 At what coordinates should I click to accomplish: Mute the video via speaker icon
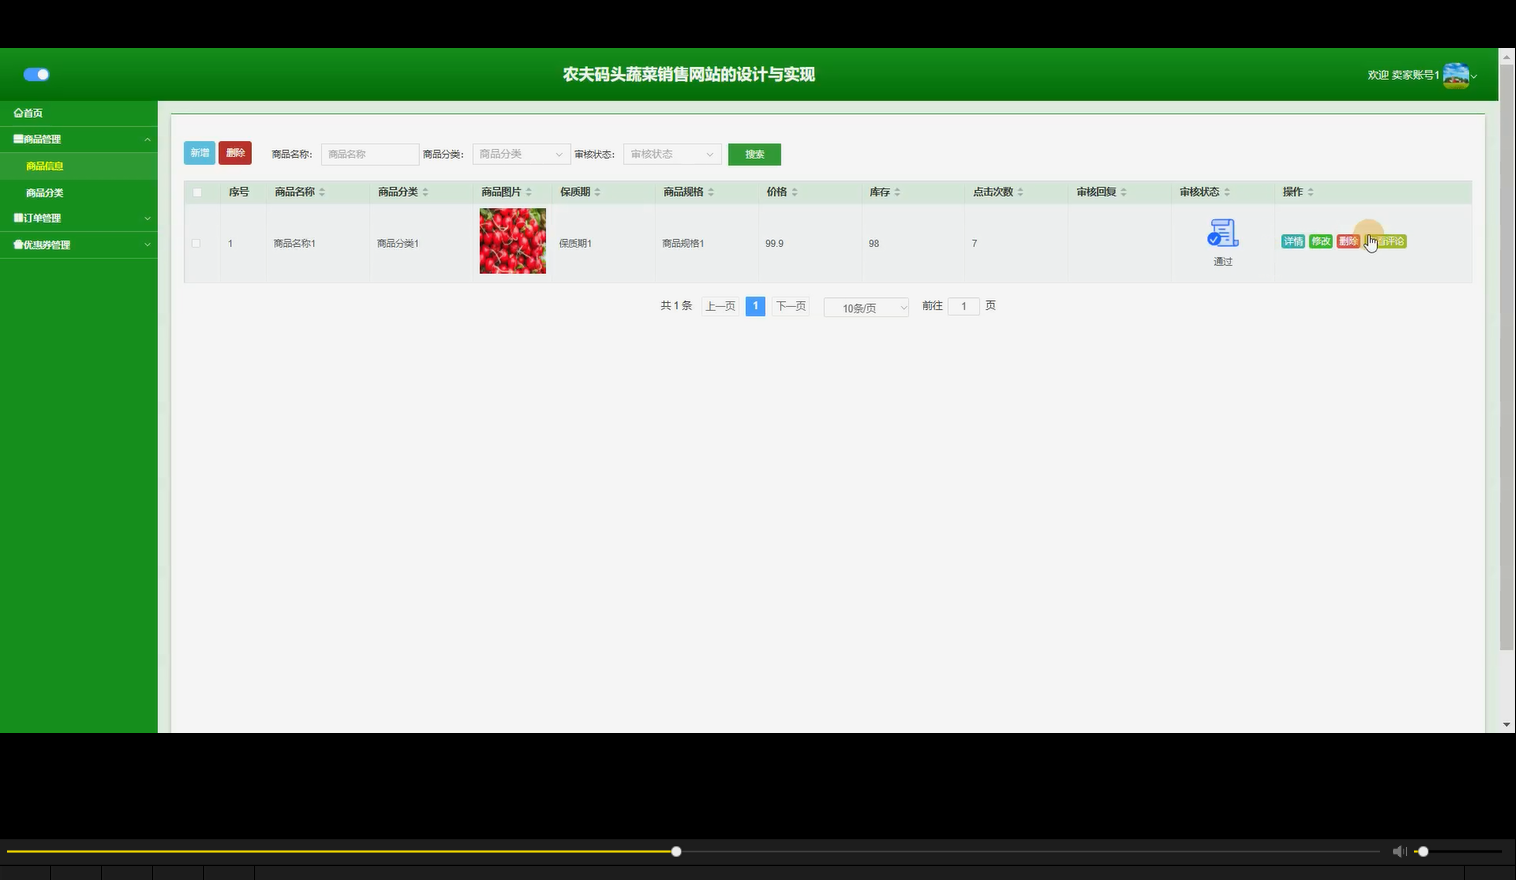click(x=1399, y=852)
